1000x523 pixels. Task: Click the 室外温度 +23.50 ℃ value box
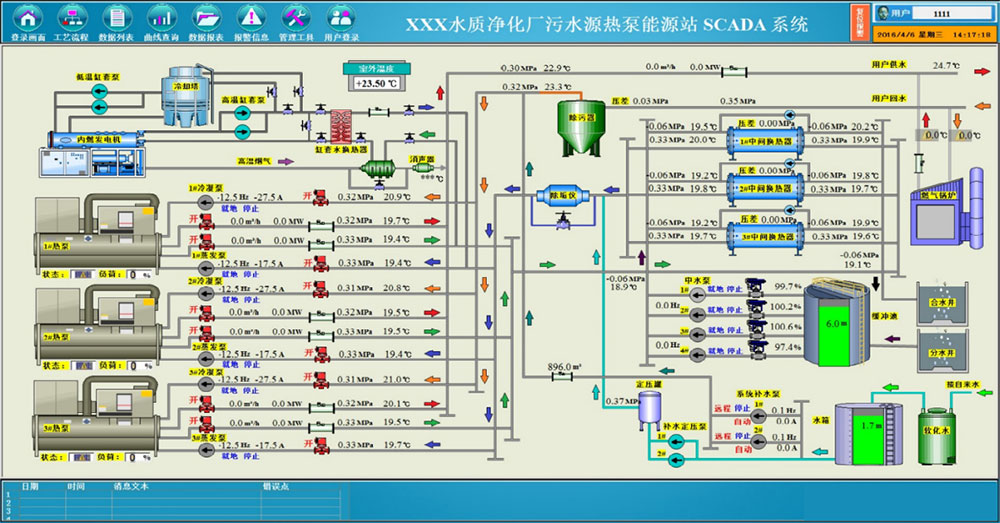click(377, 84)
